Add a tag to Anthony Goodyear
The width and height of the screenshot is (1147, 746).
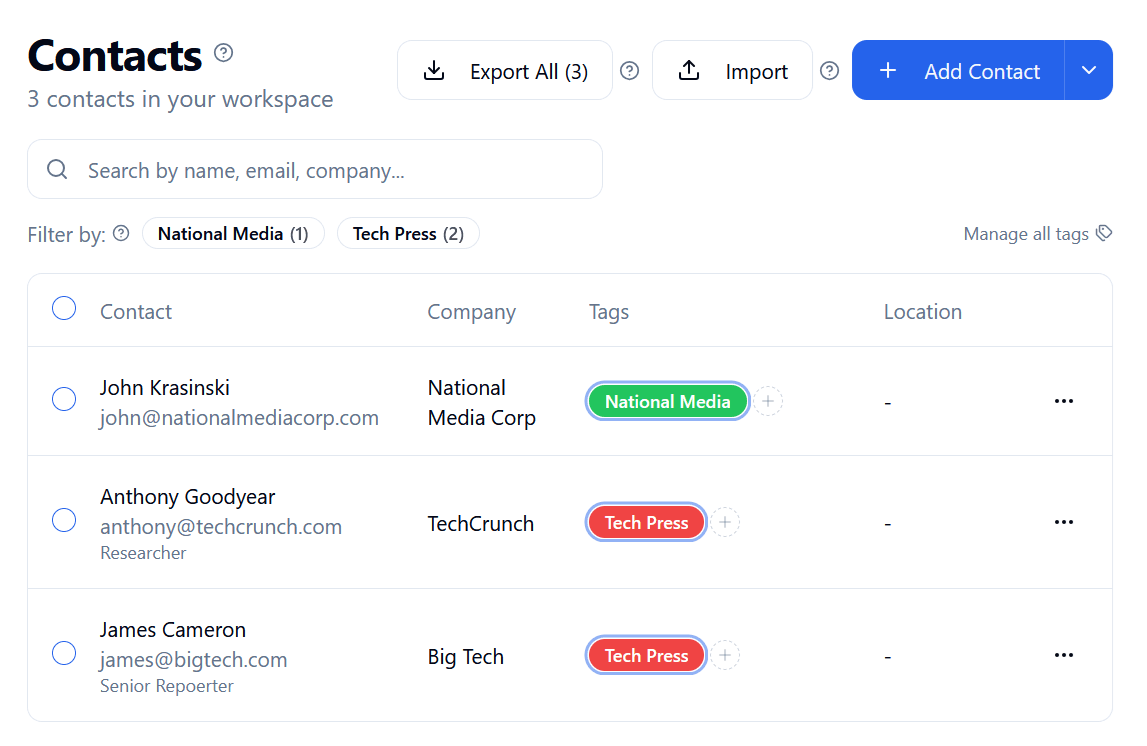(725, 521)
